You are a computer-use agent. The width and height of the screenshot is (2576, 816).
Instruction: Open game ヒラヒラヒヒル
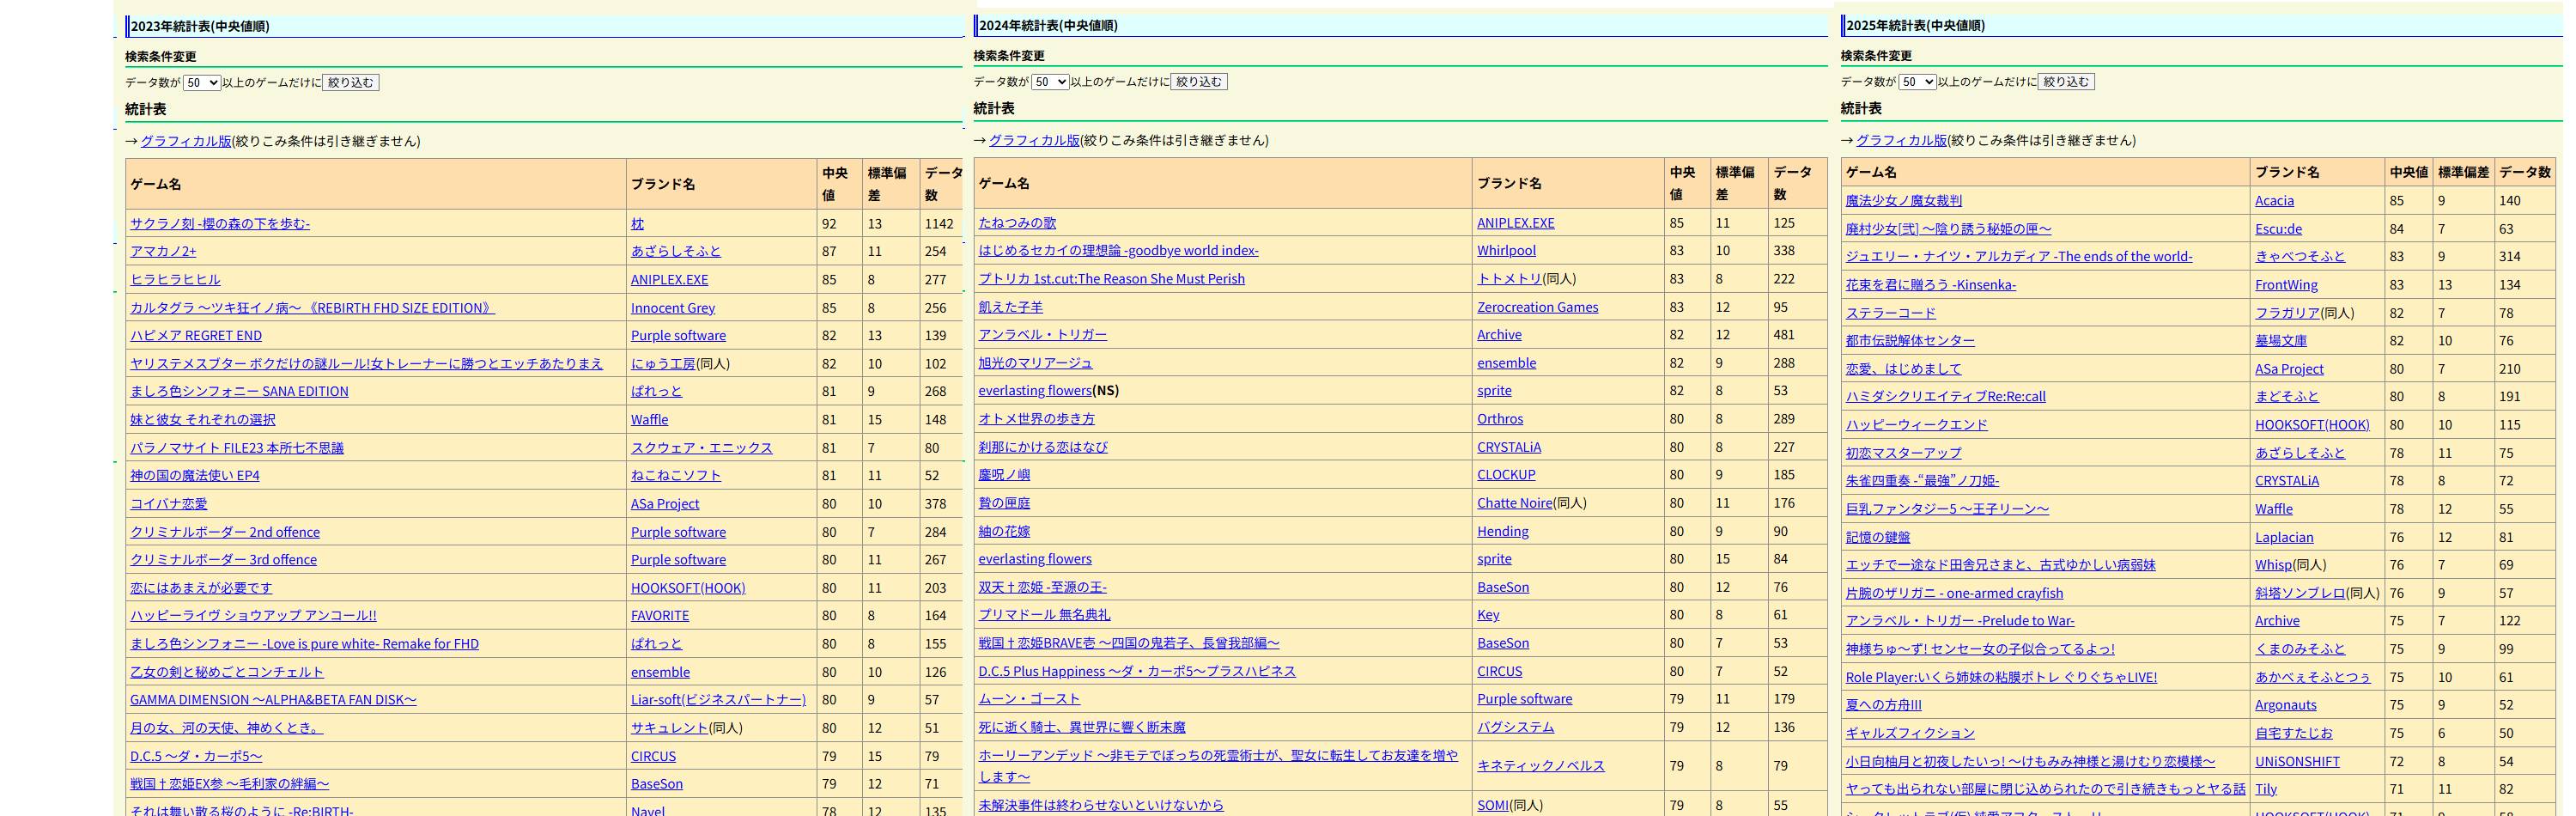pos(175,280)
